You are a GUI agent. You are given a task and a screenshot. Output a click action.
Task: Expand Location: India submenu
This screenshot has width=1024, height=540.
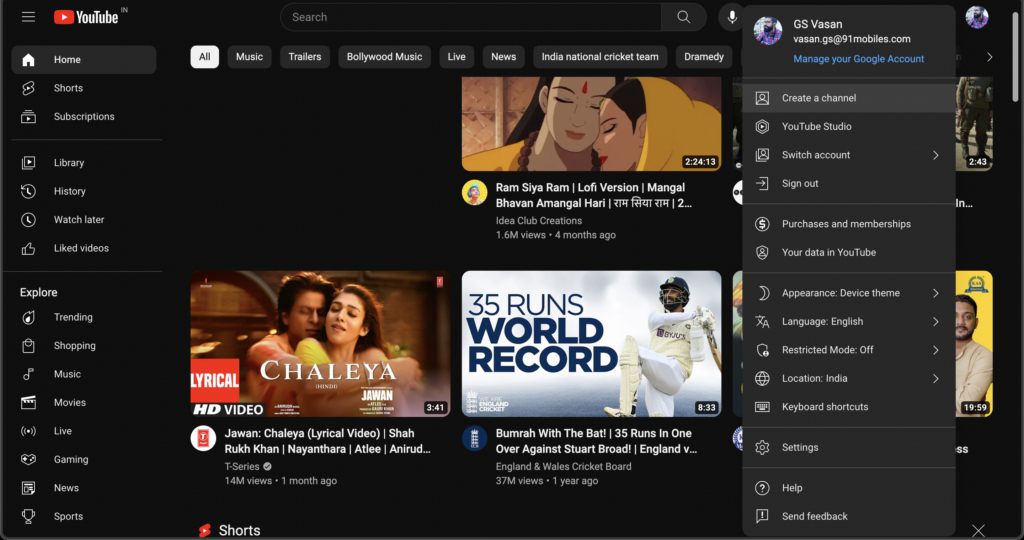pos(936,378)
